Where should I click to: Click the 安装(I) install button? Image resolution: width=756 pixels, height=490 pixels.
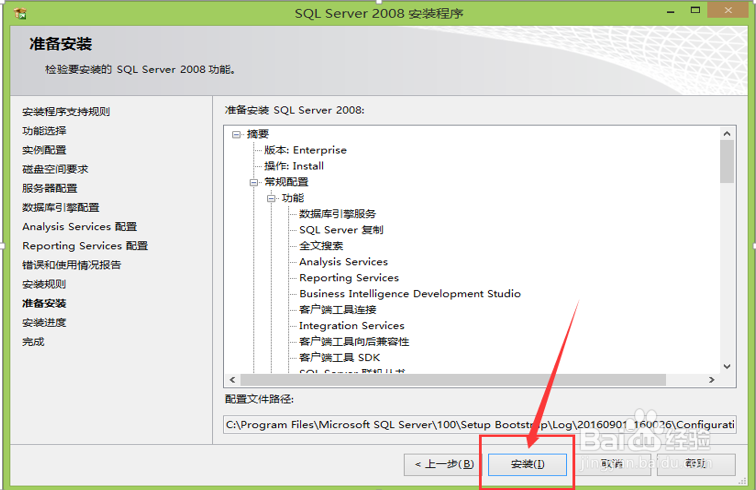click(527, 464)
